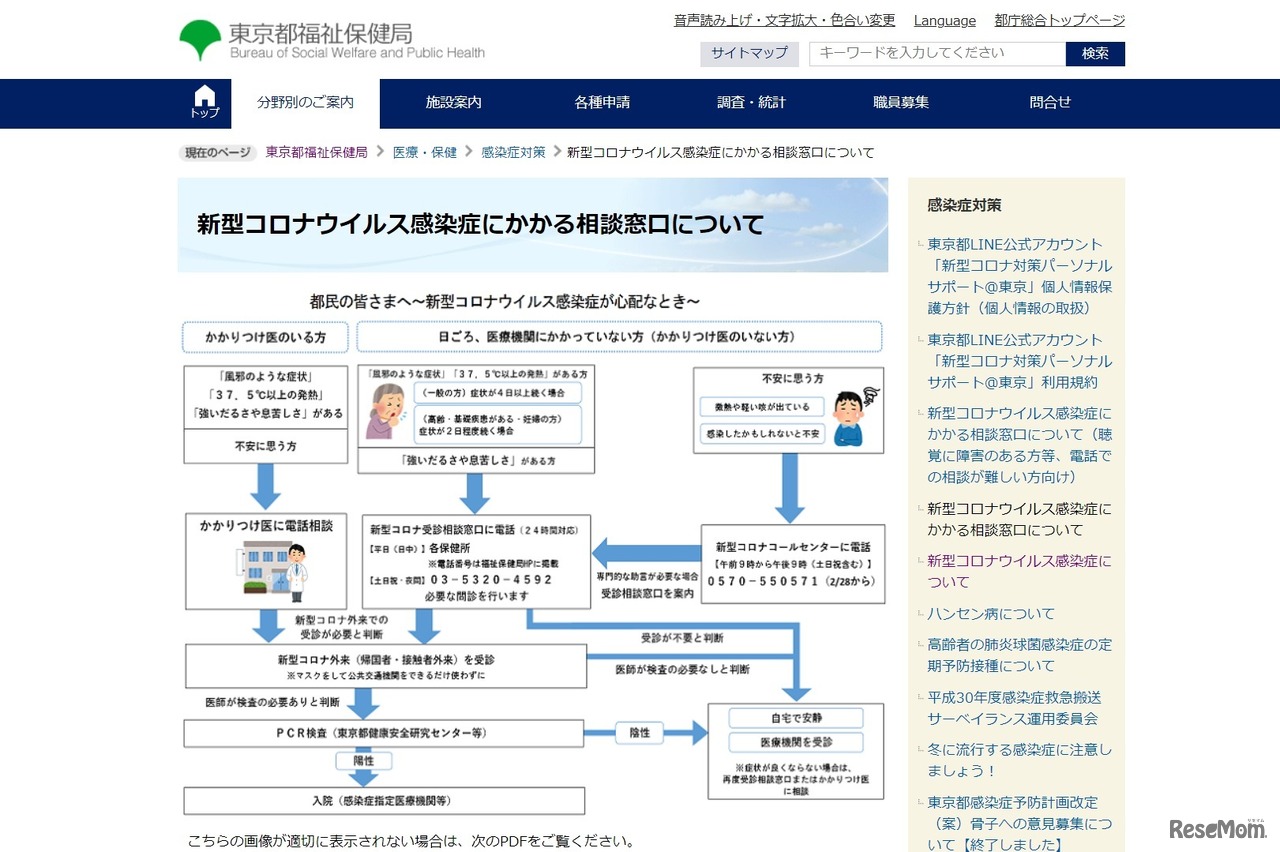
Task: Open the 分野別のご案内 menu
Action: click(306, 103)
